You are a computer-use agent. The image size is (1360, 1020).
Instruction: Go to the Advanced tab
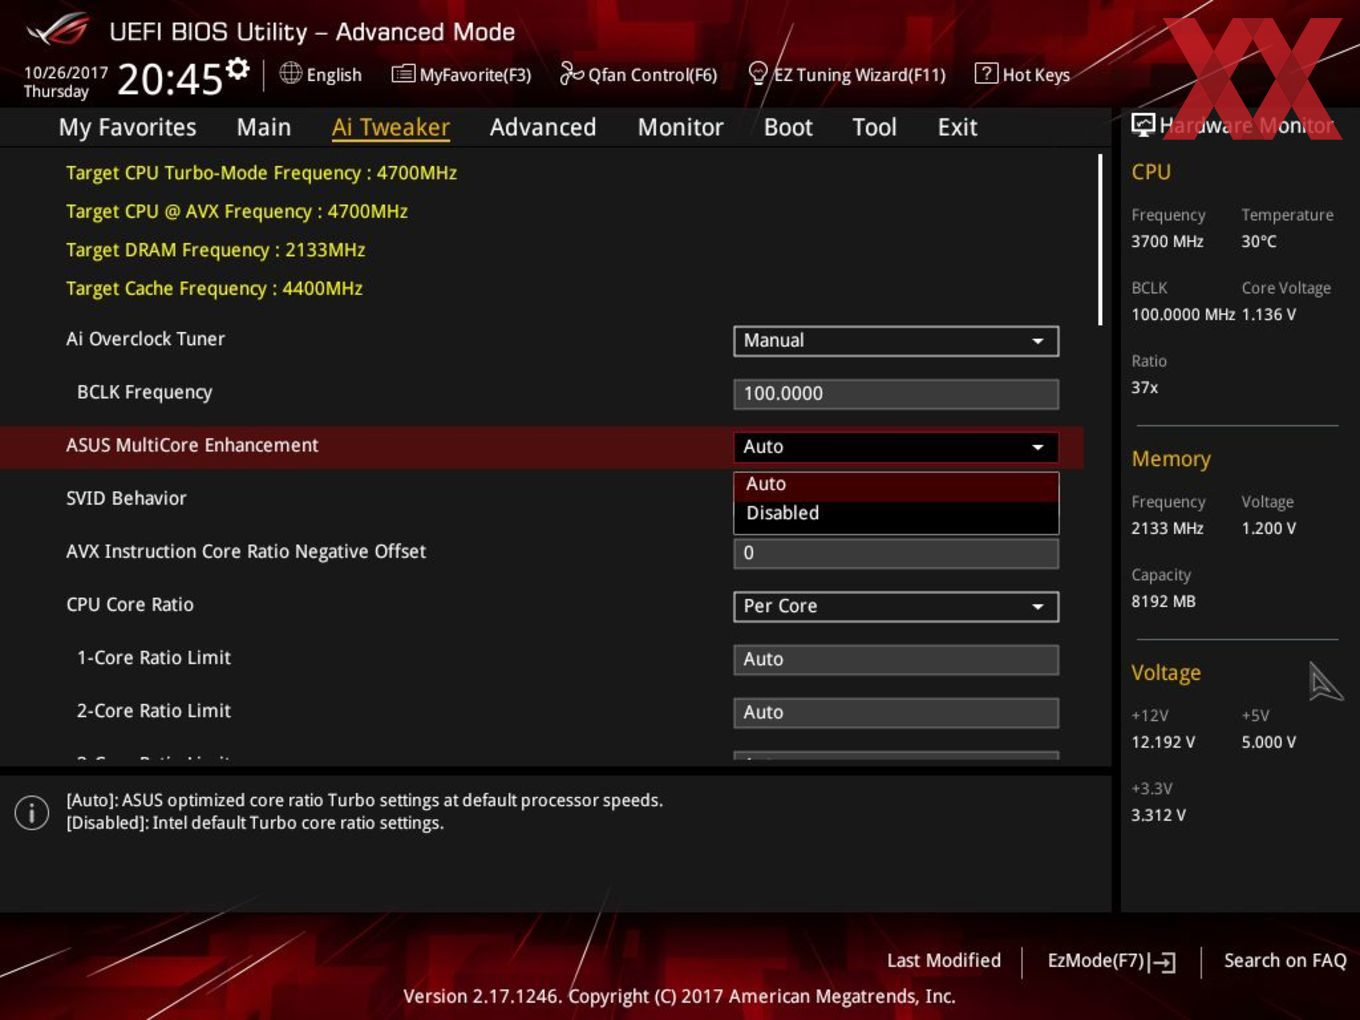[543, 127]
